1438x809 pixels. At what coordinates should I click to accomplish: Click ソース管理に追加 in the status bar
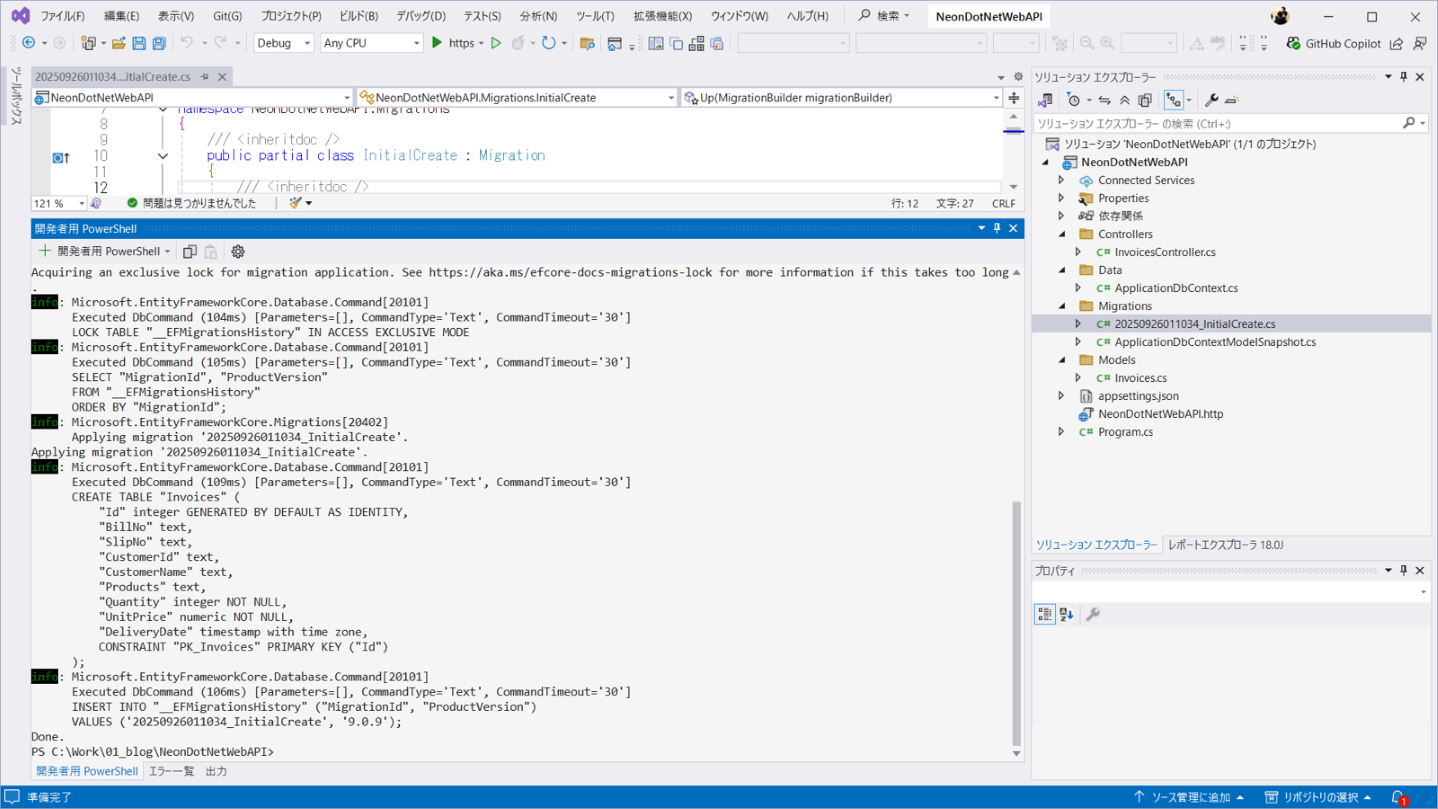coord(1189,797)
